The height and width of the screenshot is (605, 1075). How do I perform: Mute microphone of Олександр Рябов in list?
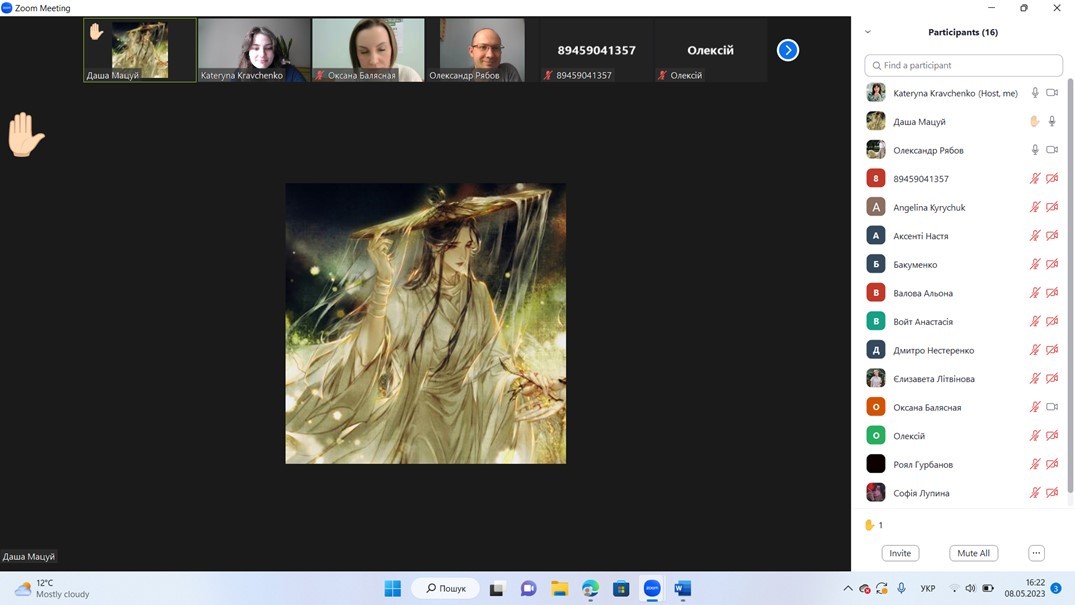point(1035,150)
